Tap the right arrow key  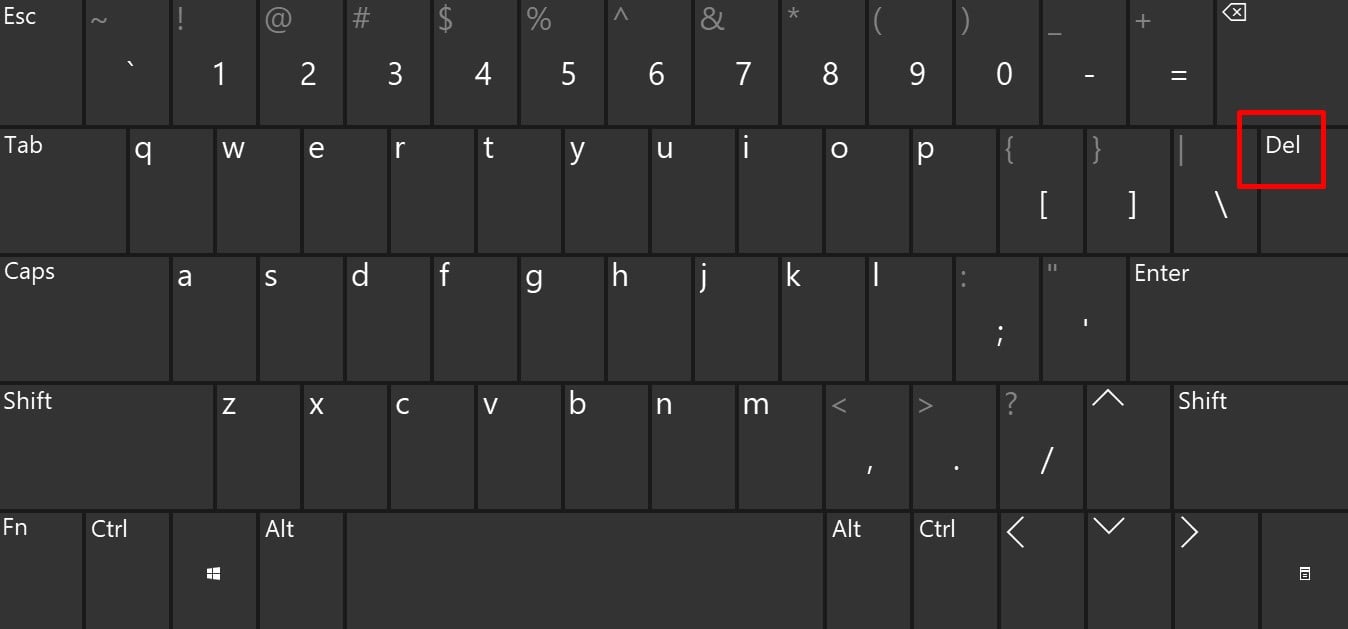click(x=1215, y=573)
